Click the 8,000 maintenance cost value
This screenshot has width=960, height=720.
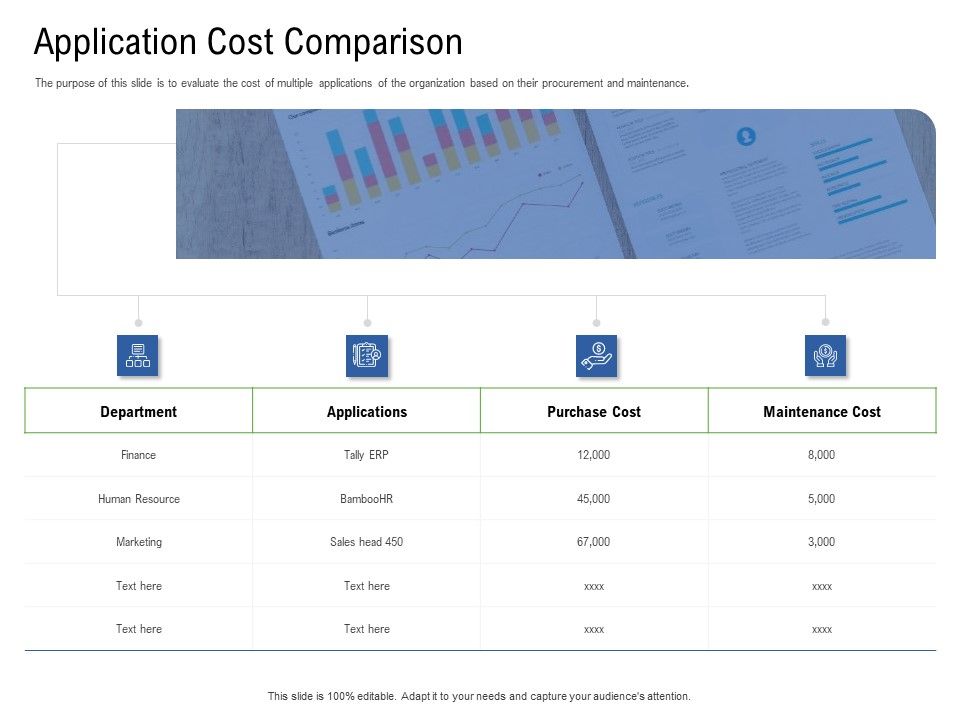(x=822, y=455)
